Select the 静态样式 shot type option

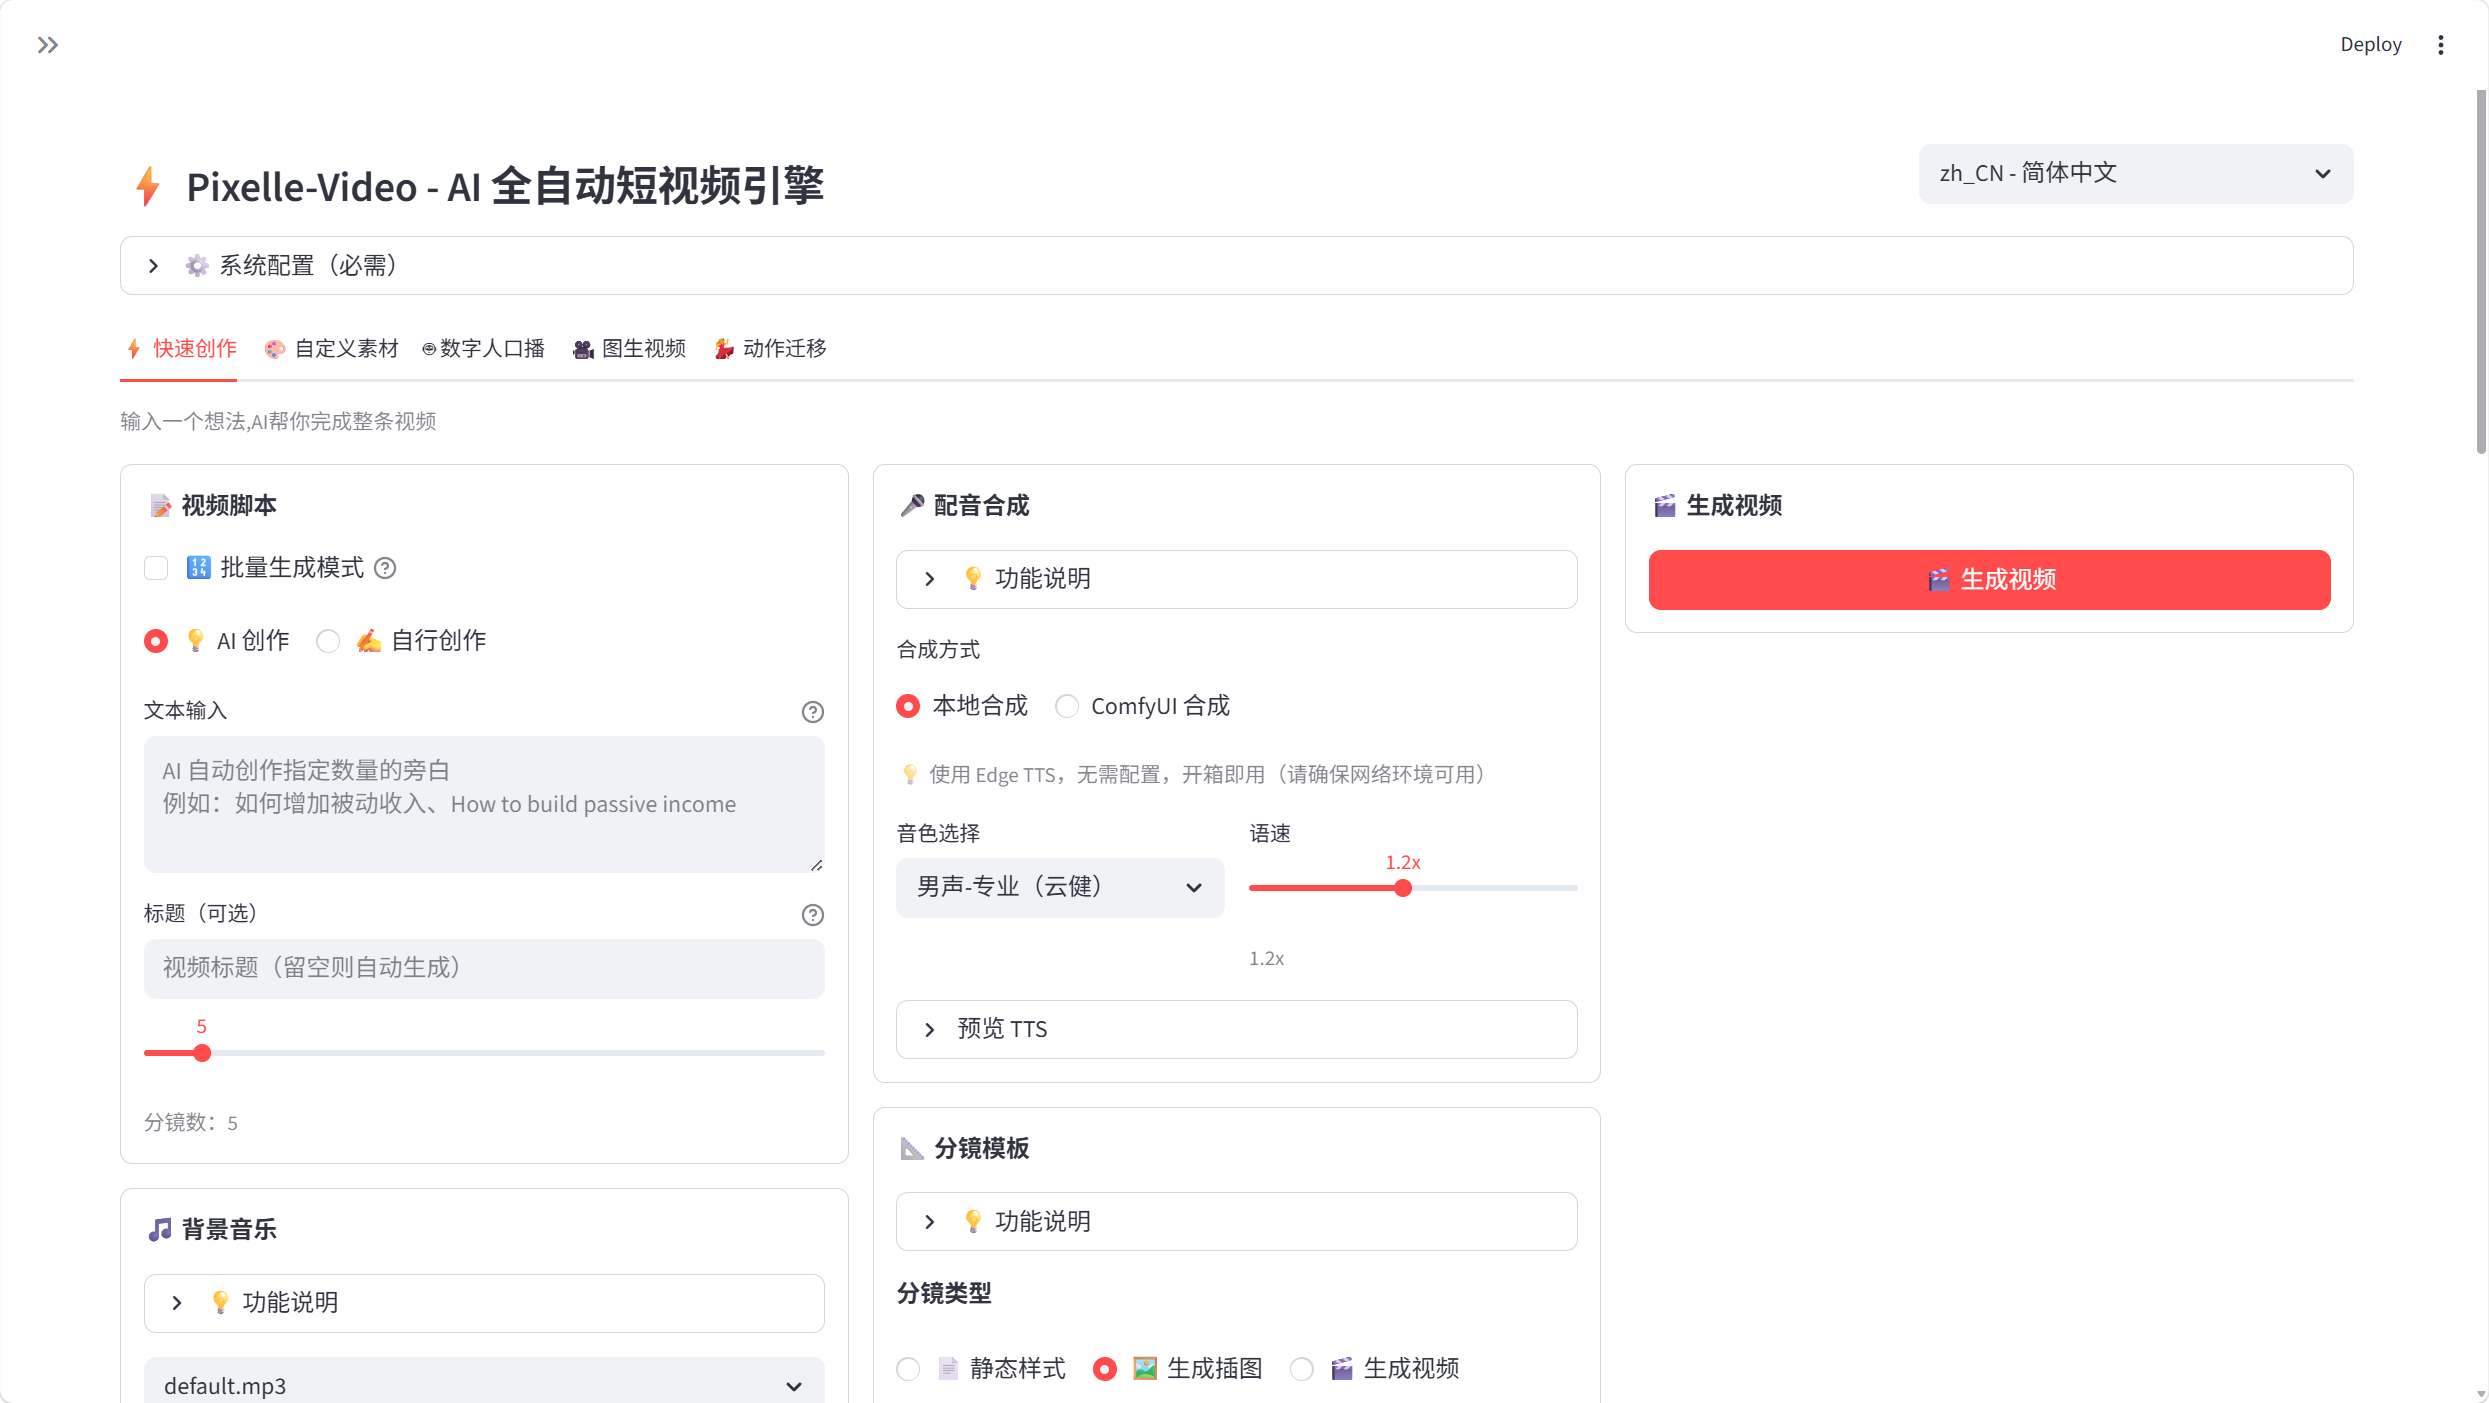[x=908, y=1368]
